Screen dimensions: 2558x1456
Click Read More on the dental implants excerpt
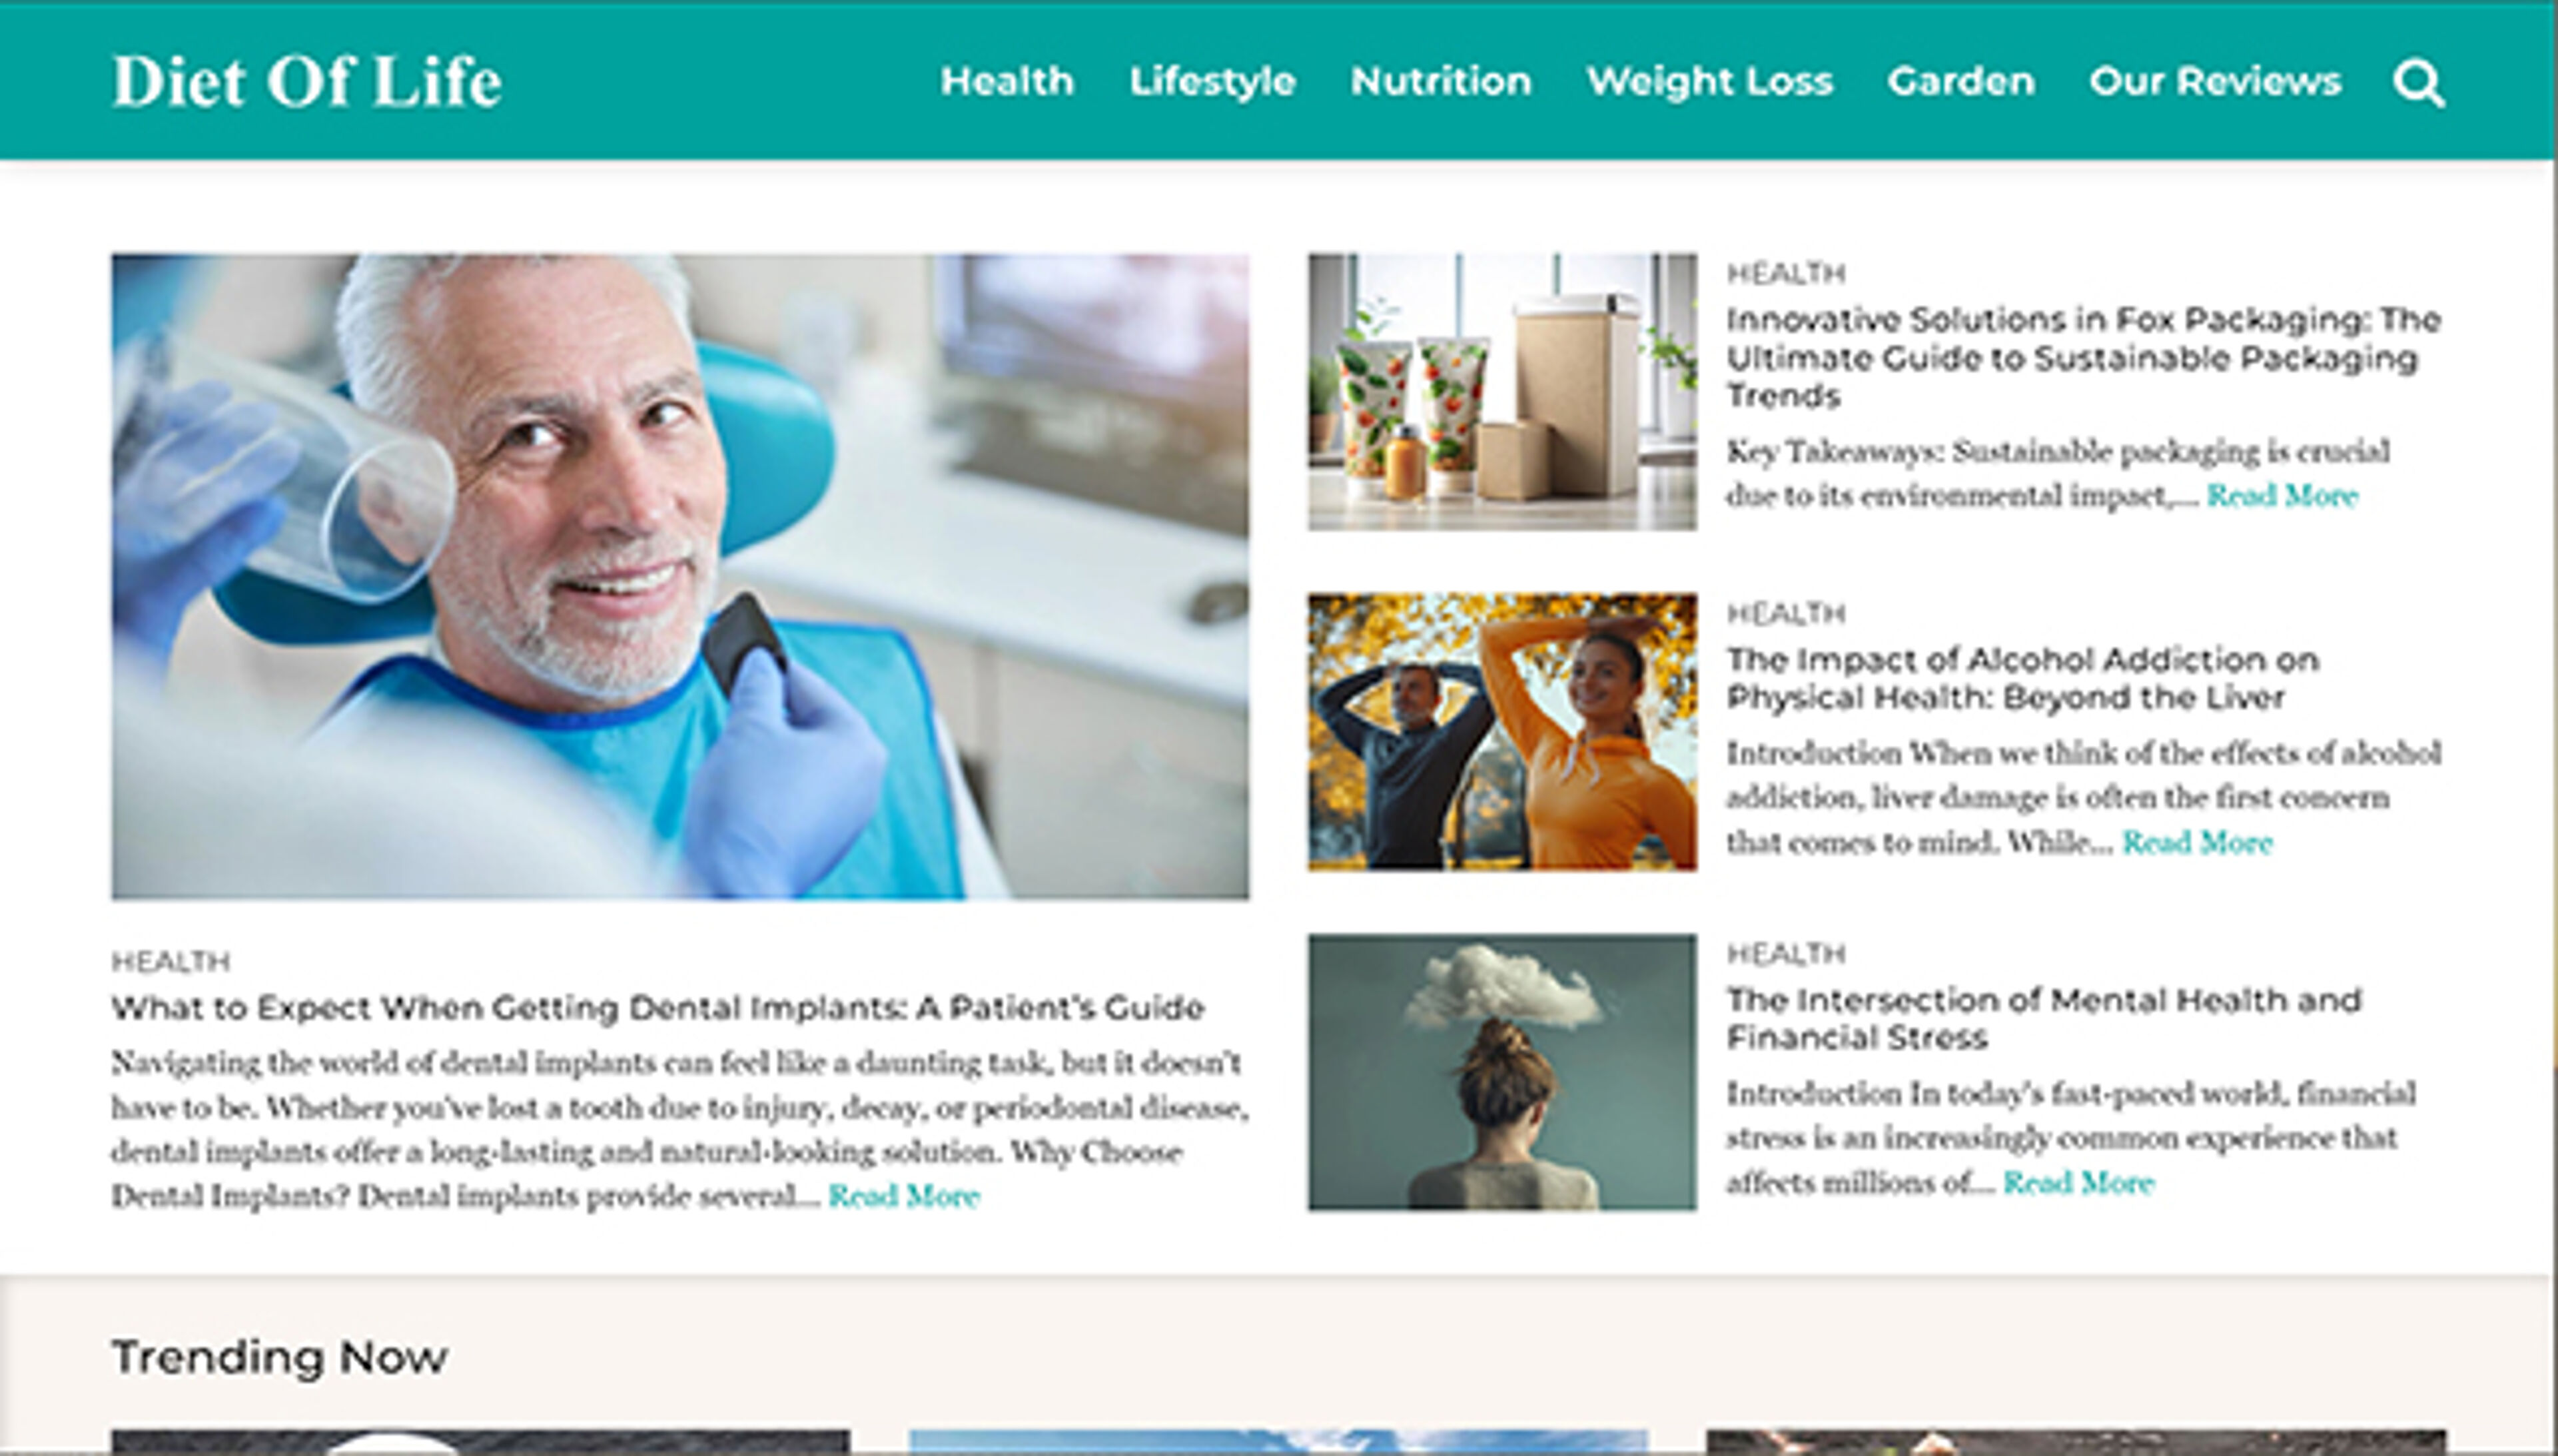coord(904,1196)
